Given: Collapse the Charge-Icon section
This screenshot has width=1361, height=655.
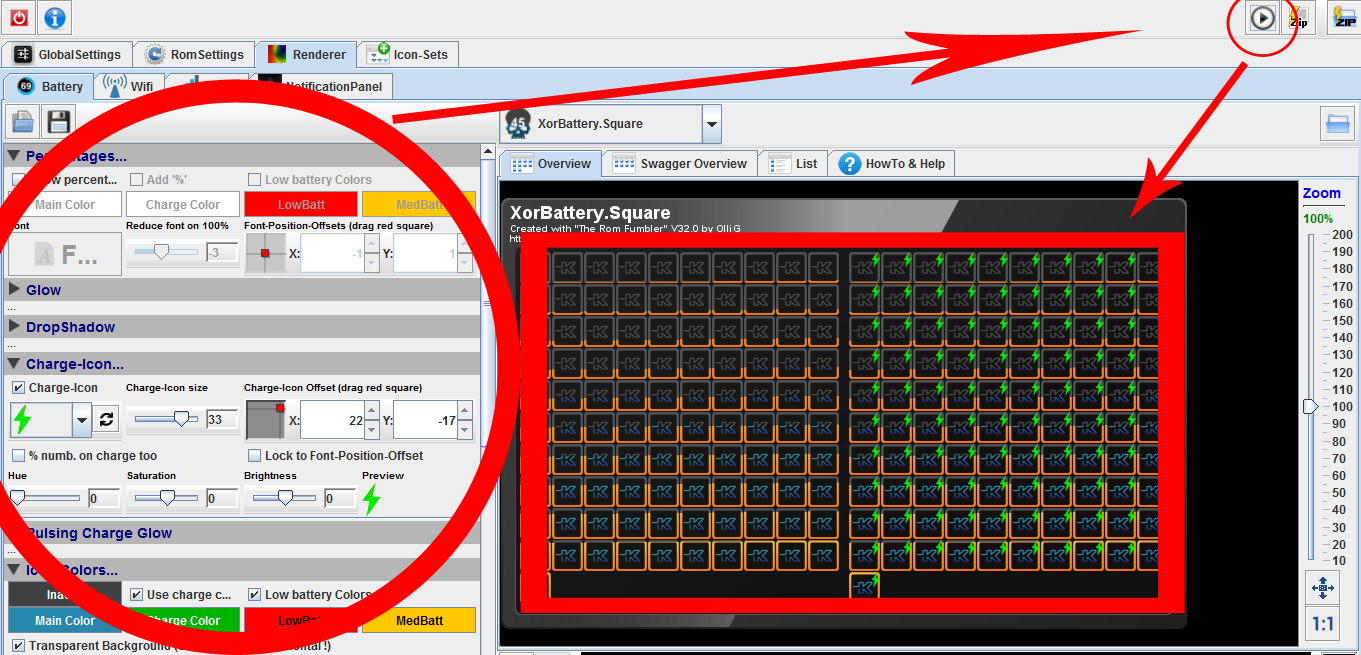Looking at the screenshot, I should 14,365.
